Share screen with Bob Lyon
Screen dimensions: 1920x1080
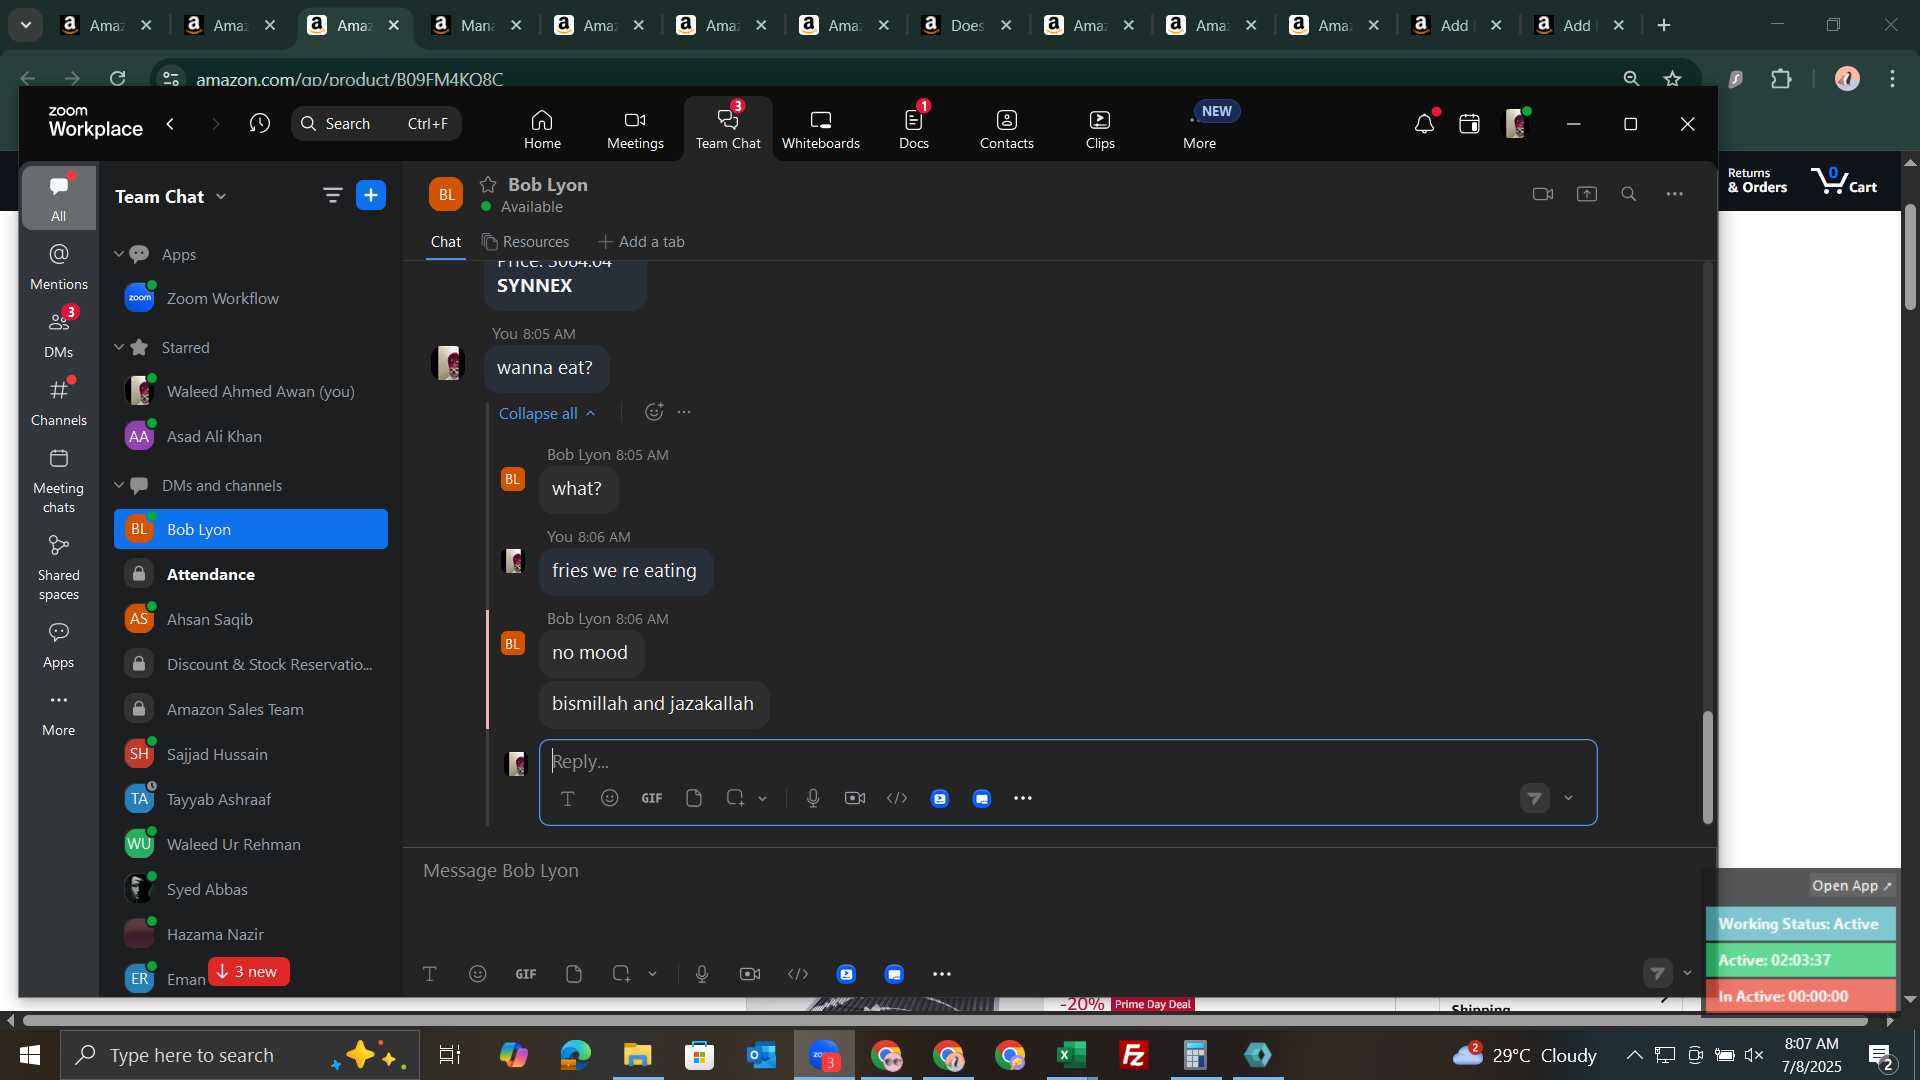[x=1587, y=194]
